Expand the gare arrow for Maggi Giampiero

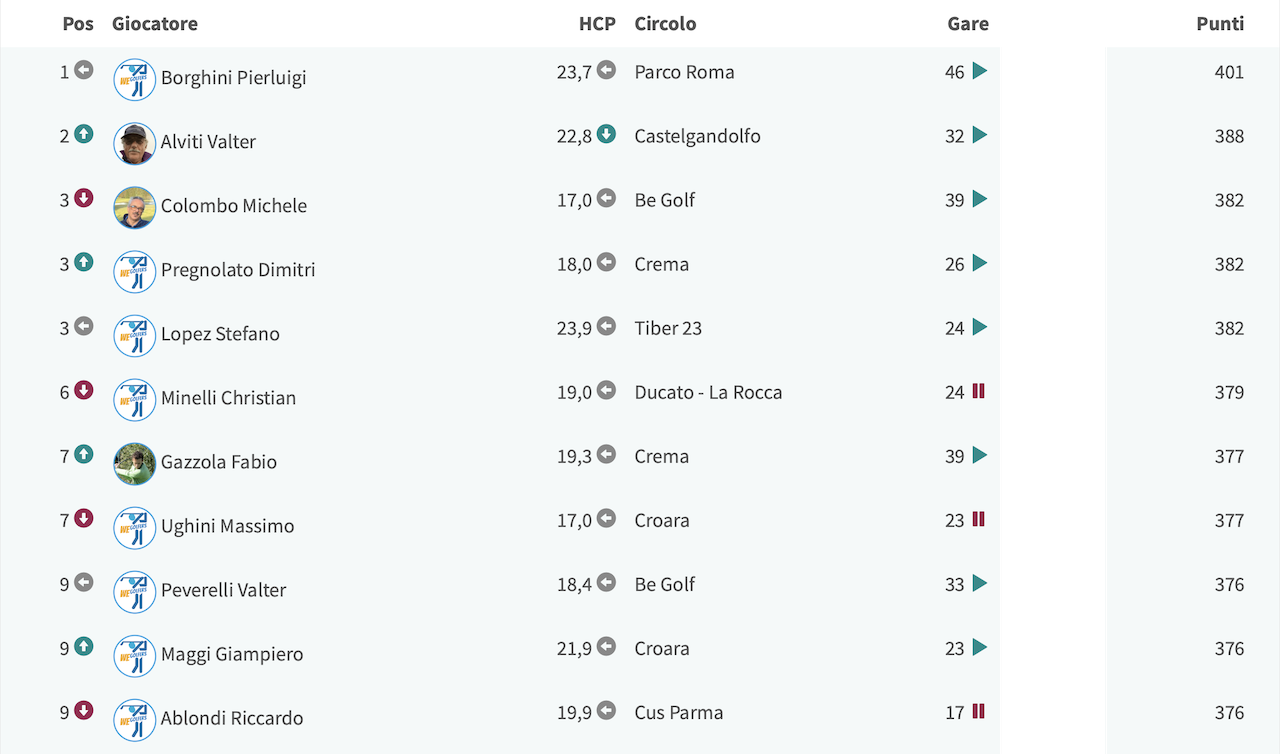[980, 647]
